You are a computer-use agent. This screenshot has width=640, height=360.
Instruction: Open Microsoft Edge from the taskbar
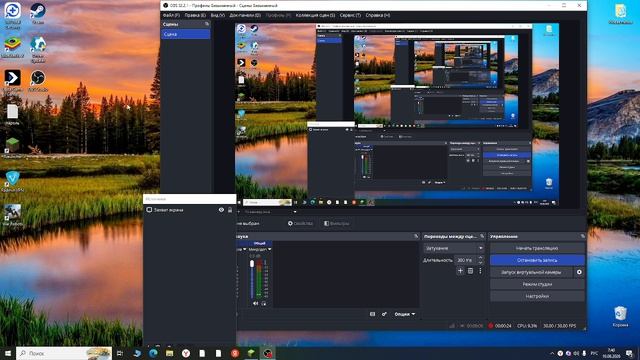pyautogui.click(x=153, y=353)
